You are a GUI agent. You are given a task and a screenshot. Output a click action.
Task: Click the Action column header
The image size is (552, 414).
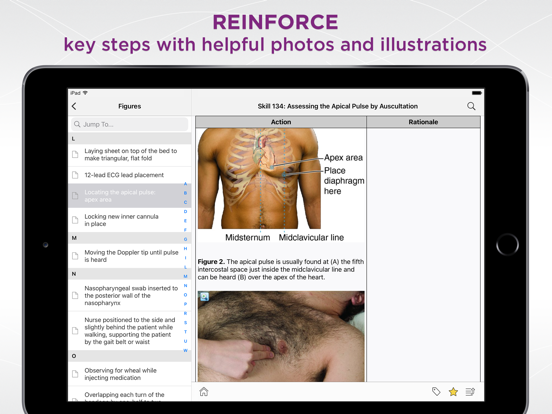(x=281, y=122)
